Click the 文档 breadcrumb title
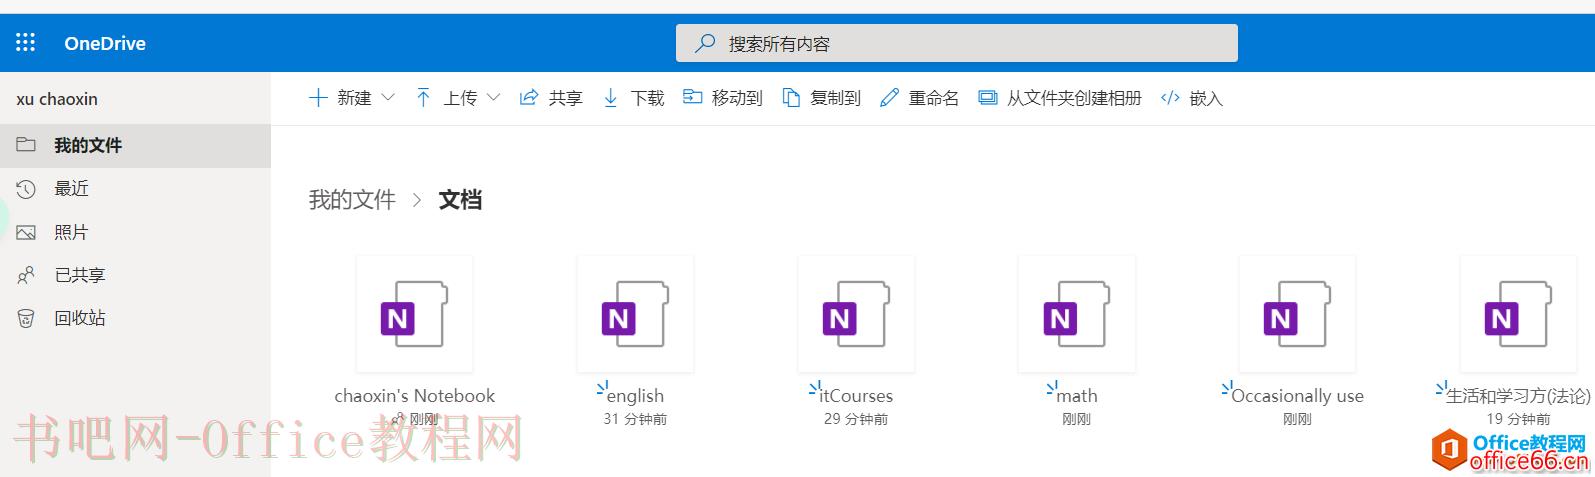1595x477 pixels. point(460,199)
